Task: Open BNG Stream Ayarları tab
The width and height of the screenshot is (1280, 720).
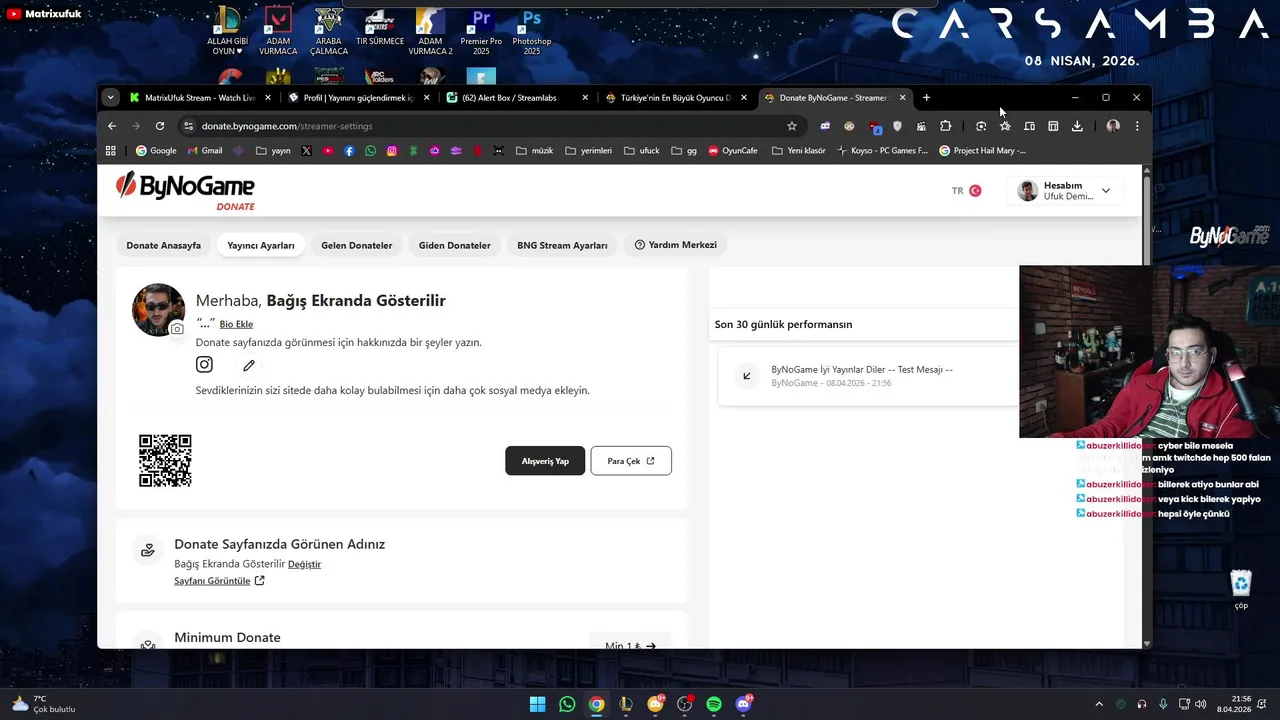Action: coord(562,245)
